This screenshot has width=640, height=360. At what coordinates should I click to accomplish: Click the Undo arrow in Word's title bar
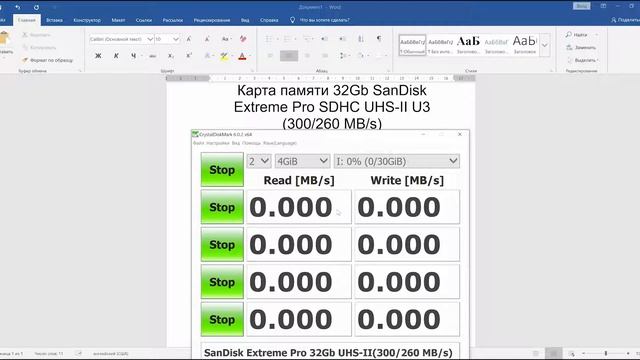(18, 7)
